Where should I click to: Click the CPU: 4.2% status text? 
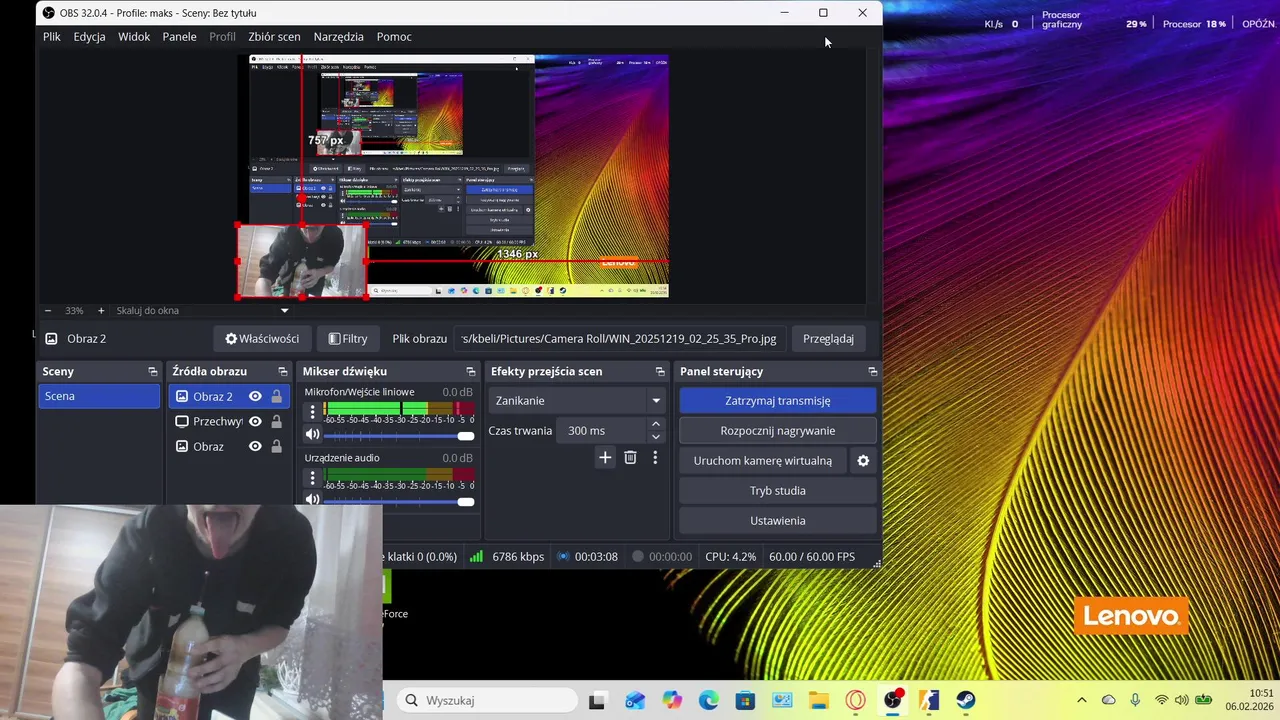(x=730, y=556)
